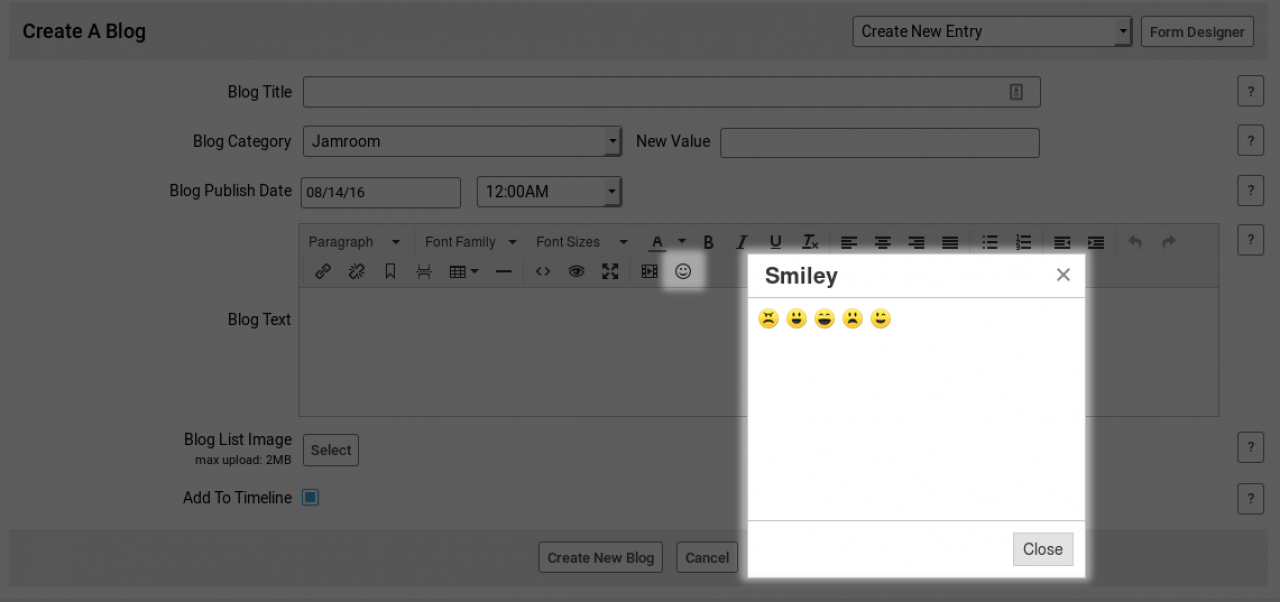
Task: Select the sad frowning smiley
Action: pyautogui.click(x=852, y=319)
